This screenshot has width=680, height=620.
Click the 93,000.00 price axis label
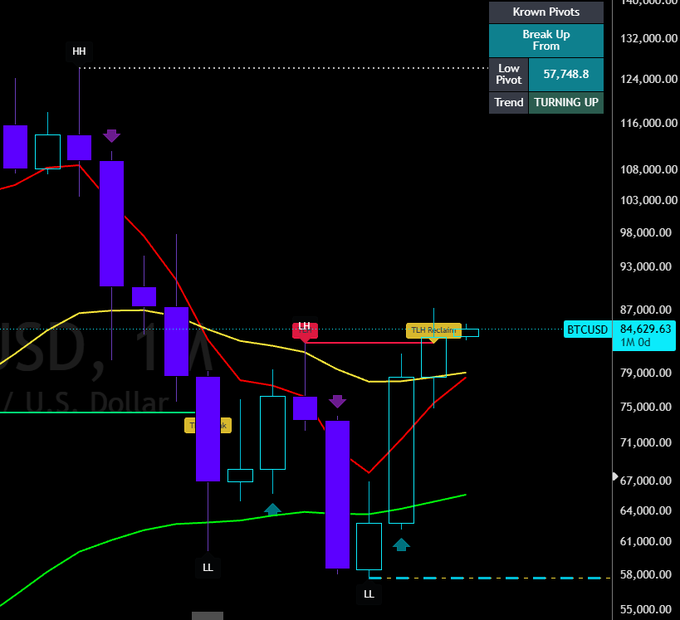point(646,267)
